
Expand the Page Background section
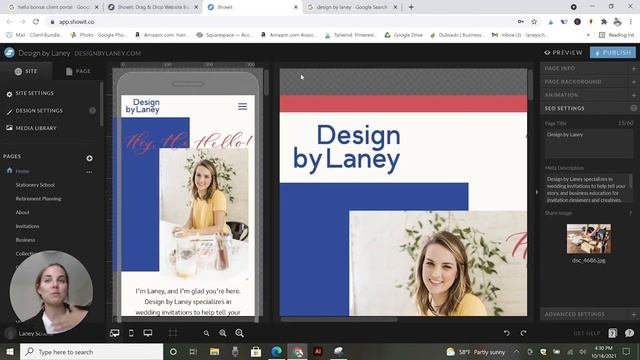click(590, 82)
